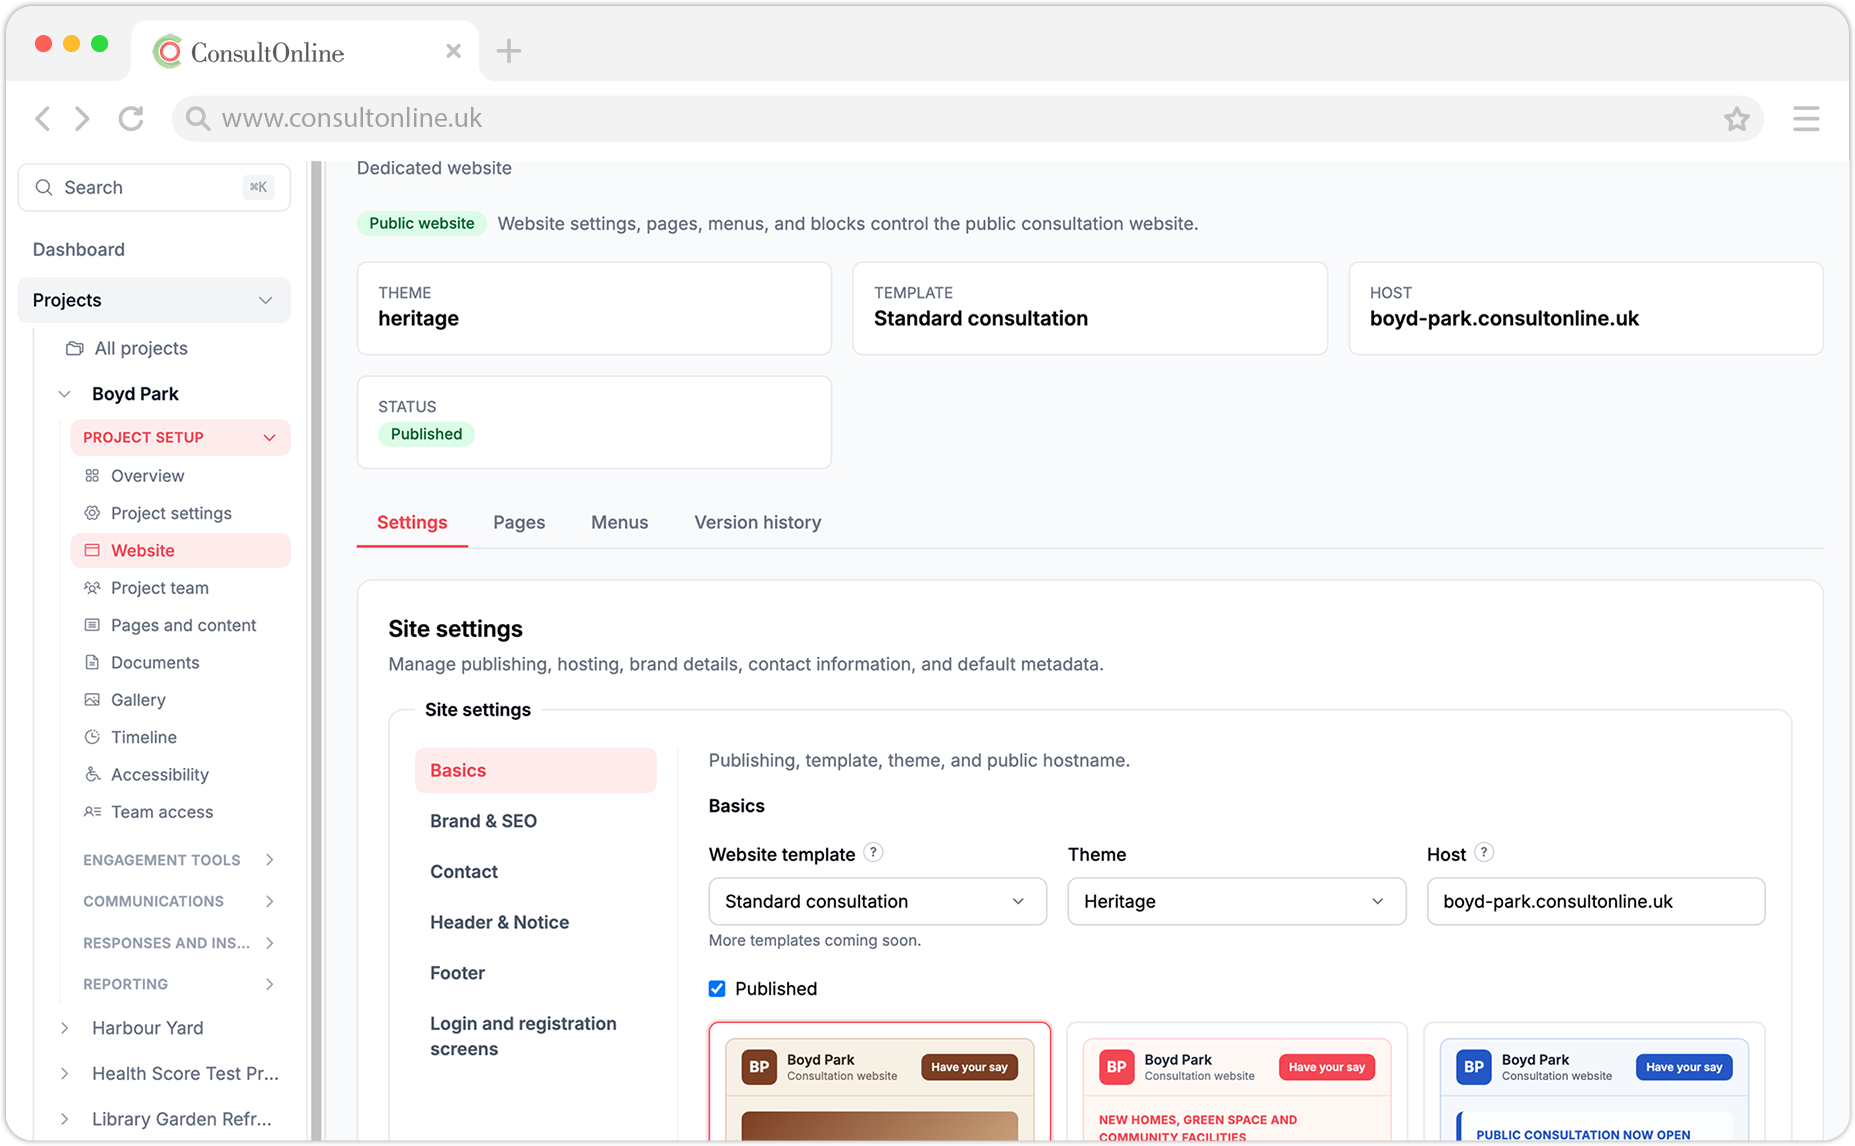Click the Project team people icon
The width and height of the screenshot is (1855, 1146).
click(x=92, y=588)
